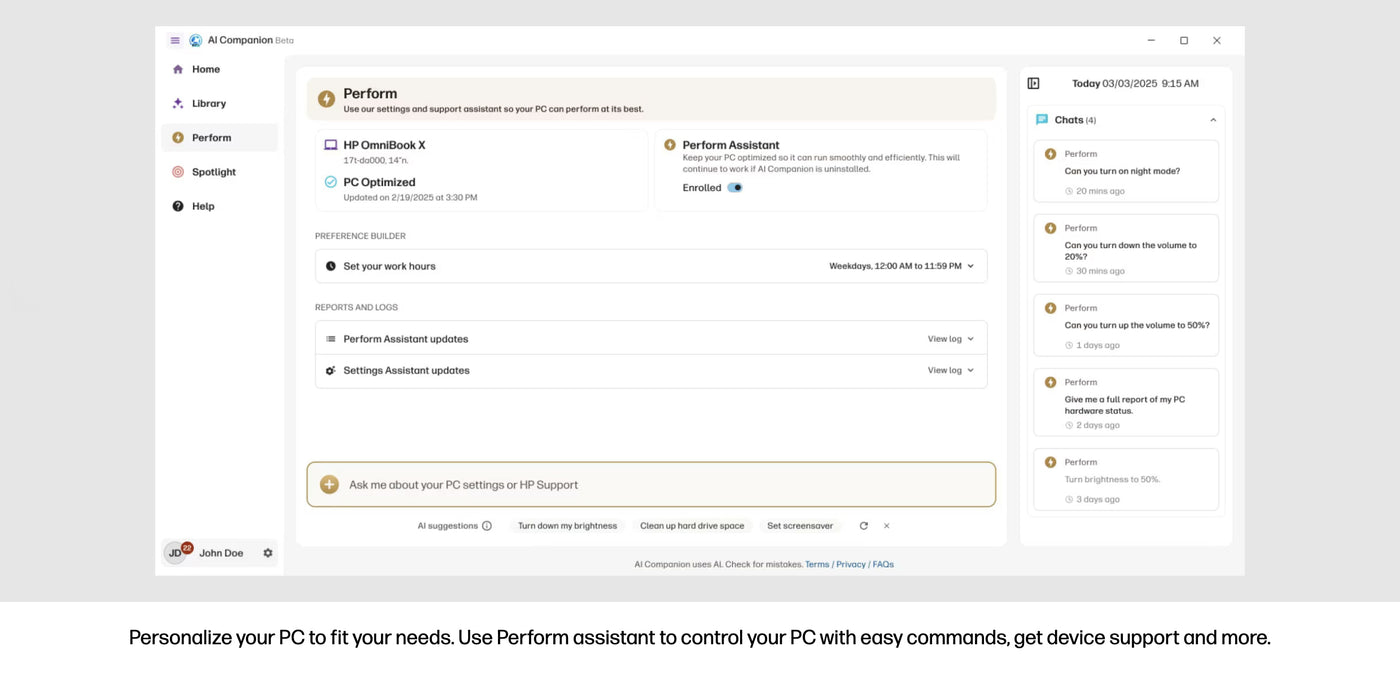Refresh the AI suggestions
The image size is (1400, 699).
[x=863, y=526]
